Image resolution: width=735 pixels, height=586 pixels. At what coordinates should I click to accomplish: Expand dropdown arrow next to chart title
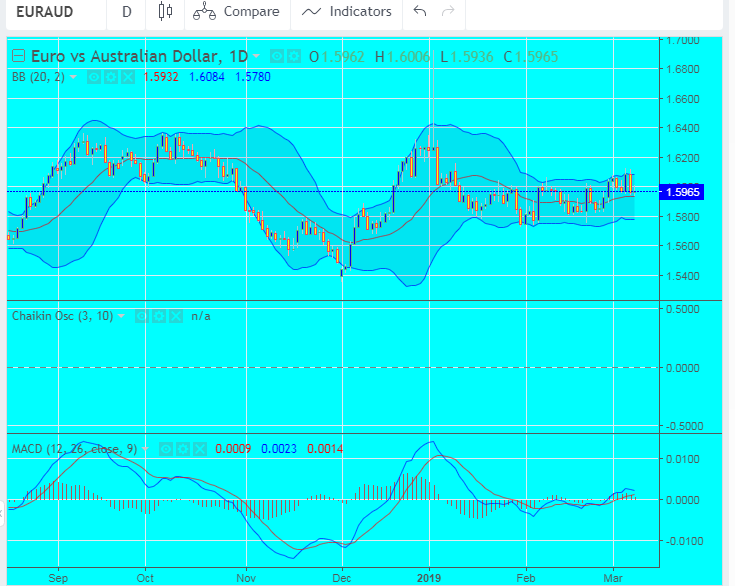click(257, 56)
